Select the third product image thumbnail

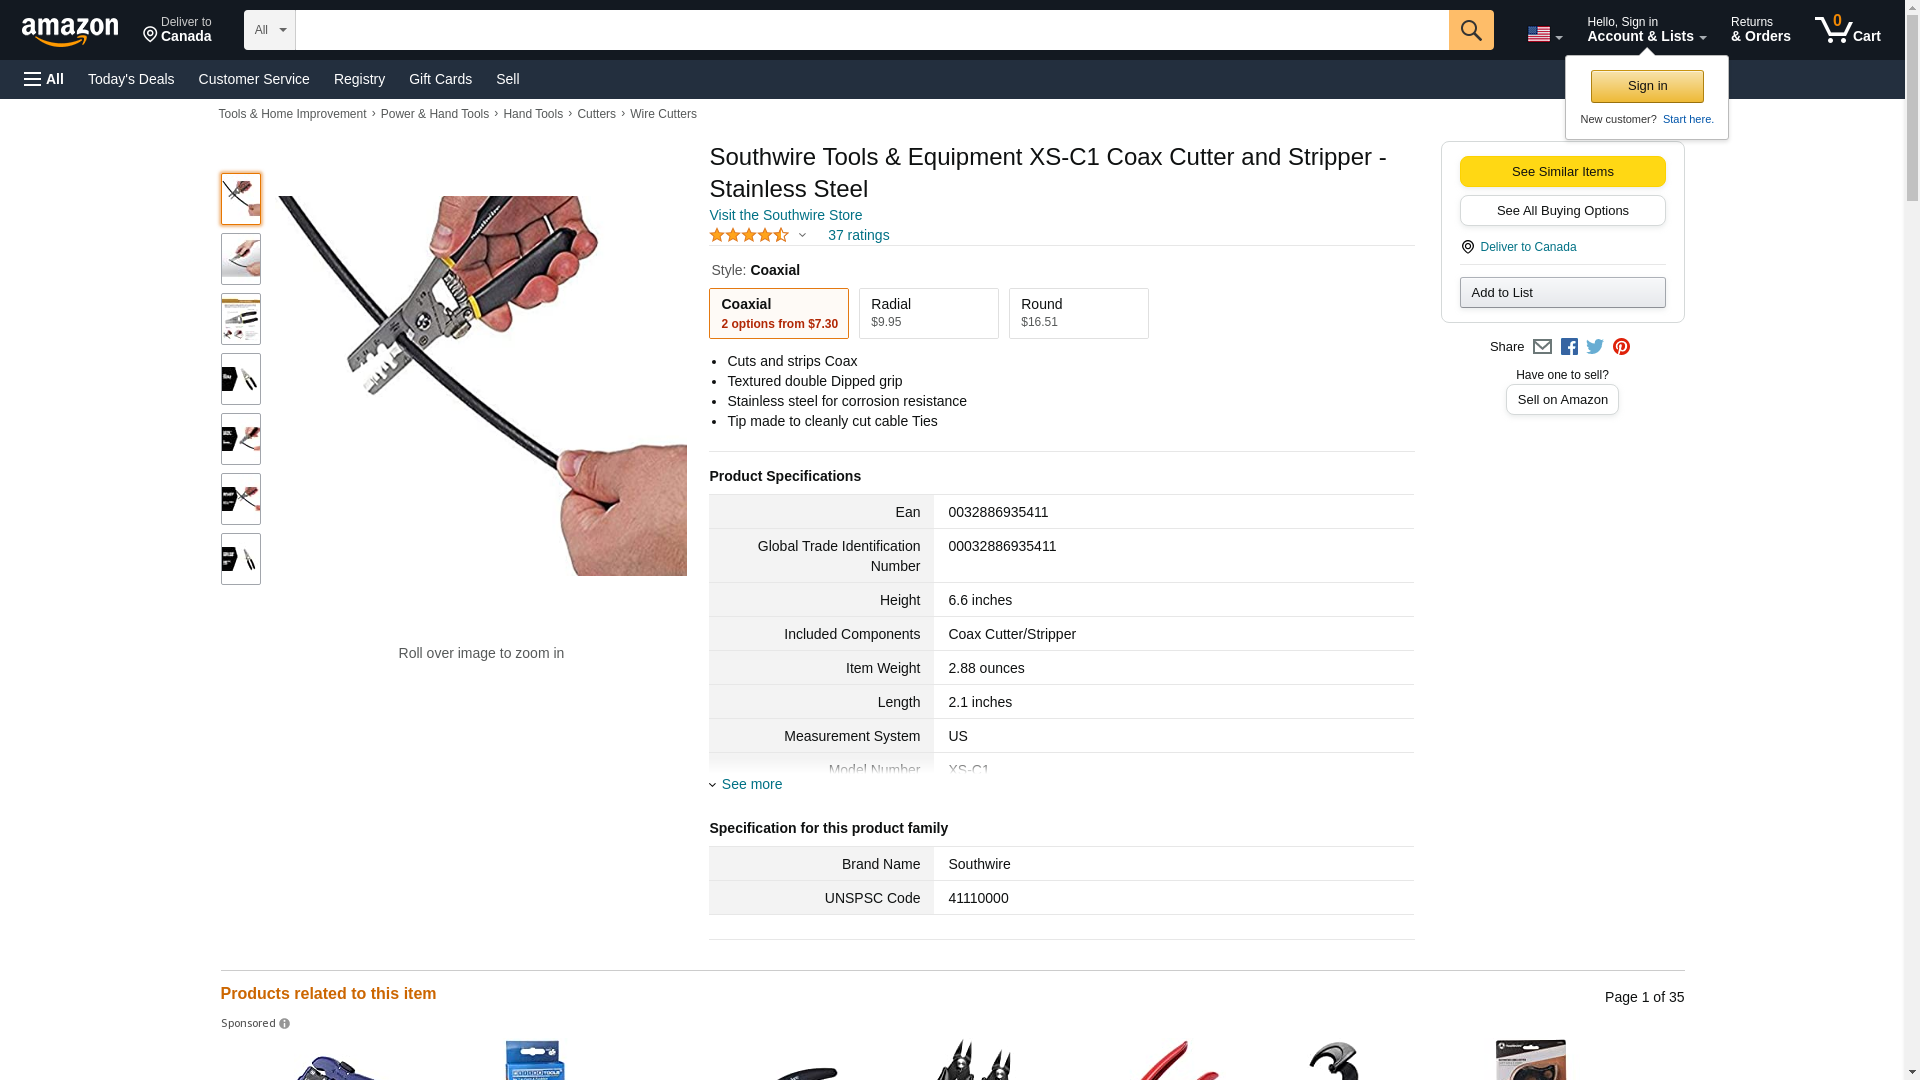[240, 319]
